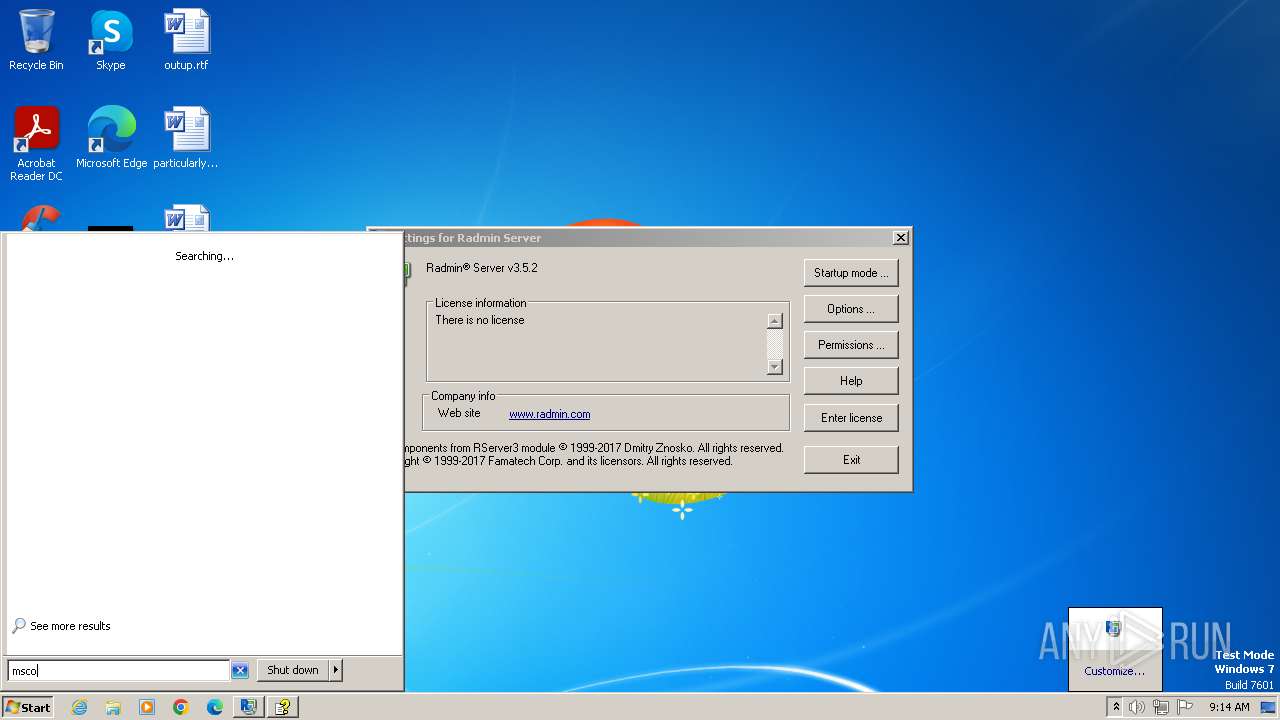Open Action Center flag icon
The image size is (1280, 720).
coord(1185,707)
